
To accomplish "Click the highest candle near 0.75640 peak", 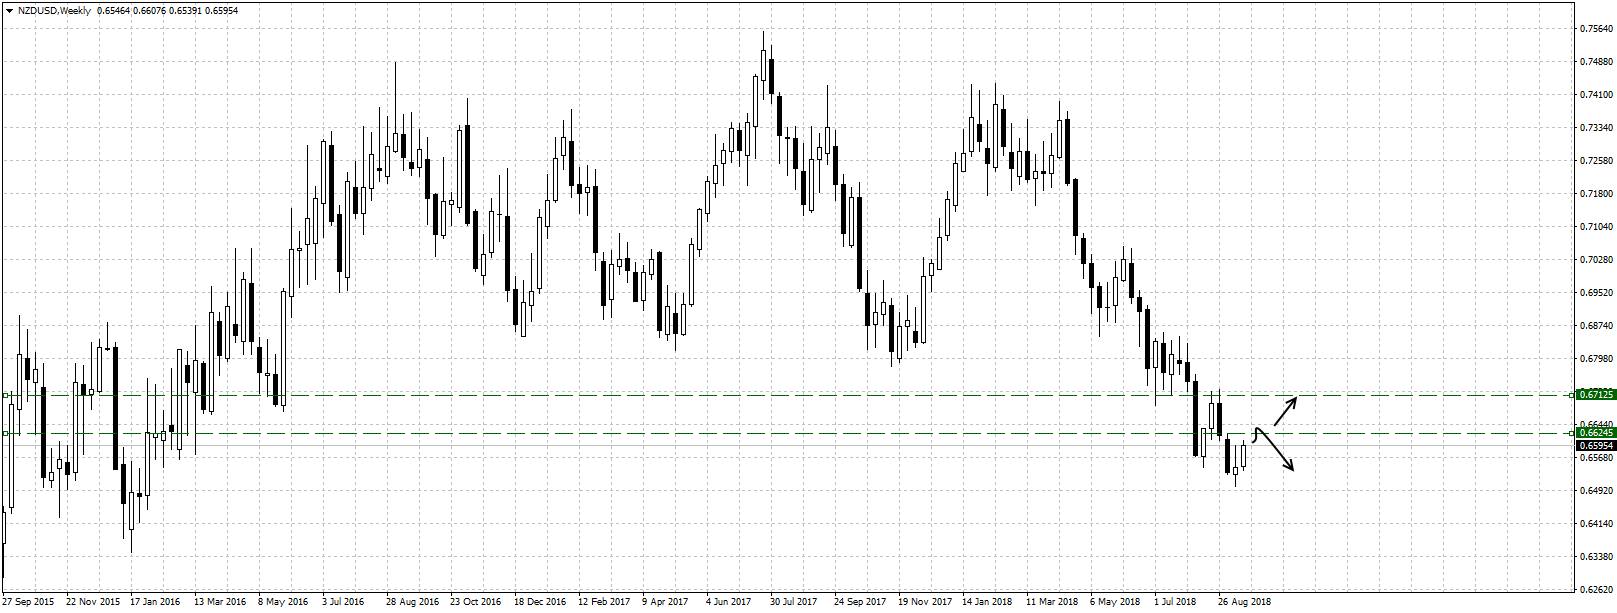I will (763, 65).
